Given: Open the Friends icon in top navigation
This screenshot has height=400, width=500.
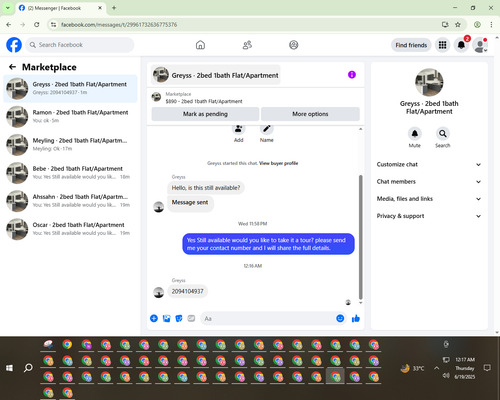Looking at the screenshot, I should 247,45.
